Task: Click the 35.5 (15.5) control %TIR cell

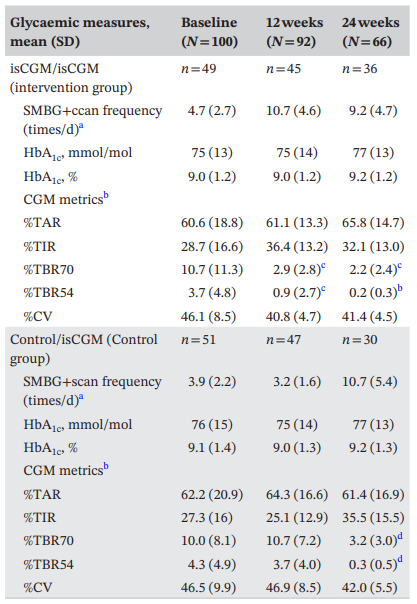Action: point(373,517)
